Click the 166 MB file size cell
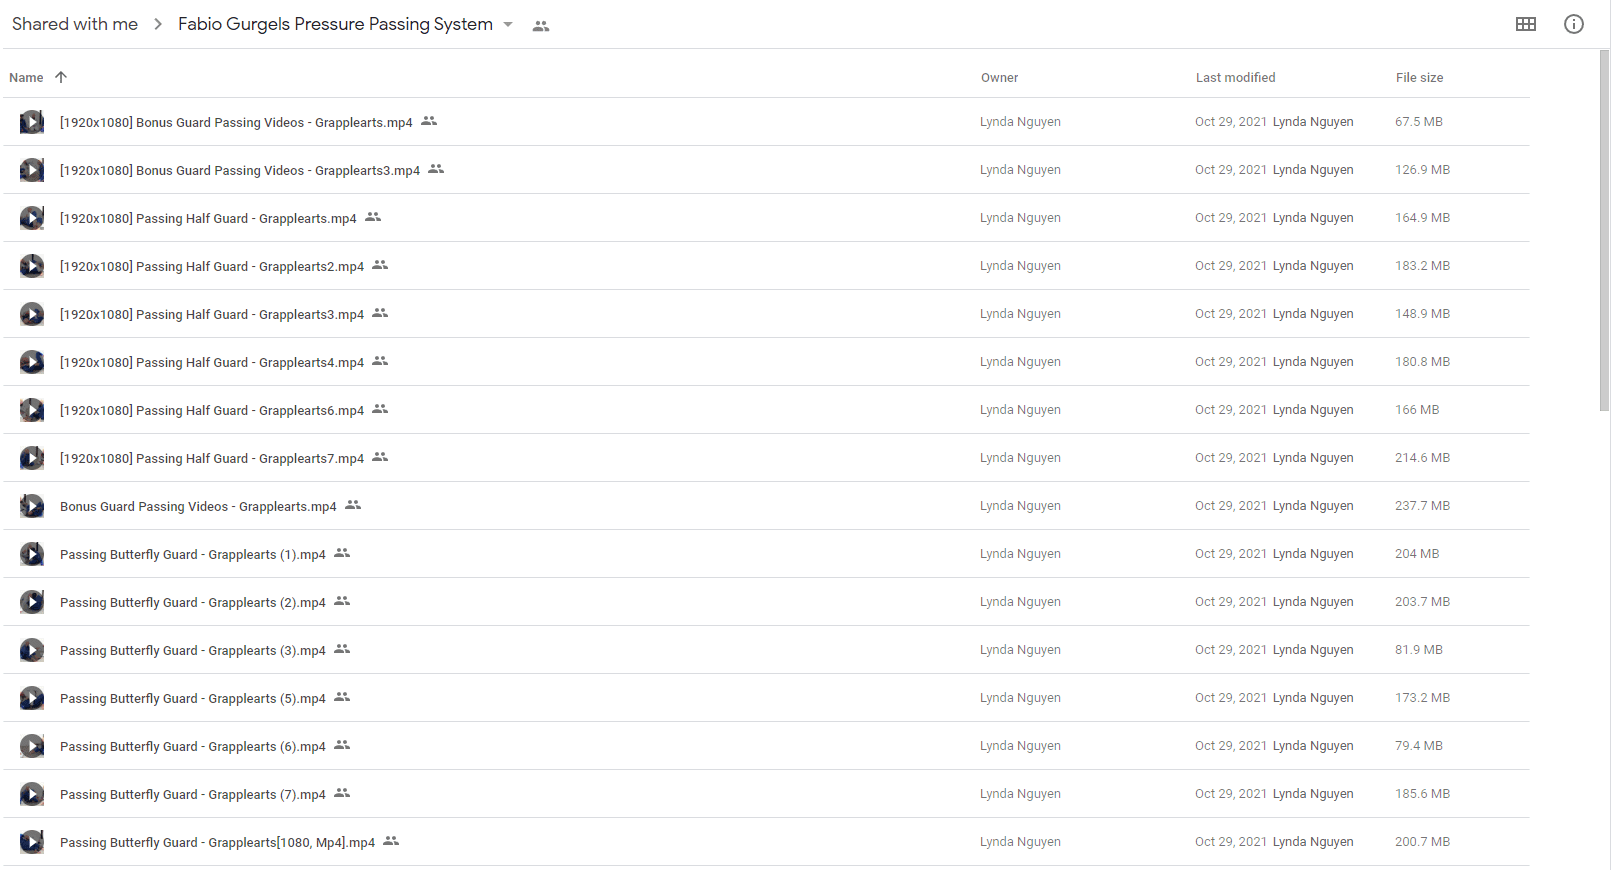The width and height of the screenshot is (1611, 870). point(1417,410)
